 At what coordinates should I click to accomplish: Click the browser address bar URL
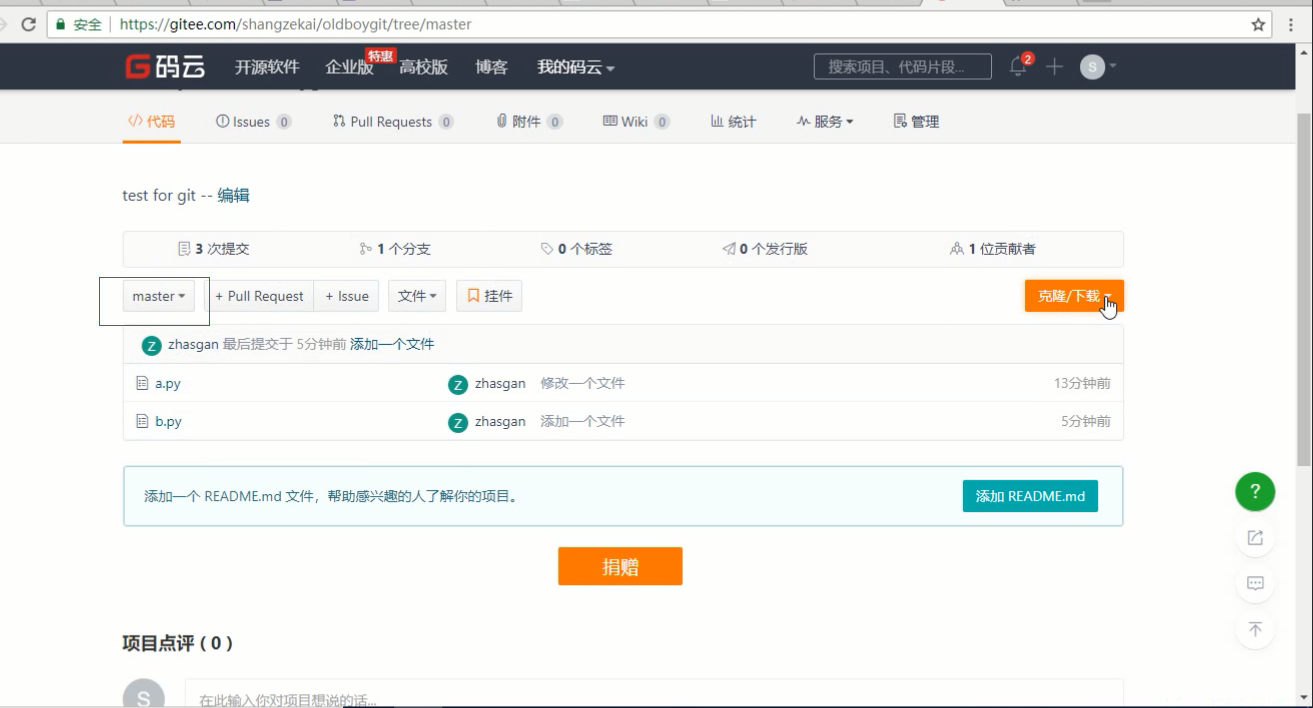(x=295, y=24)
